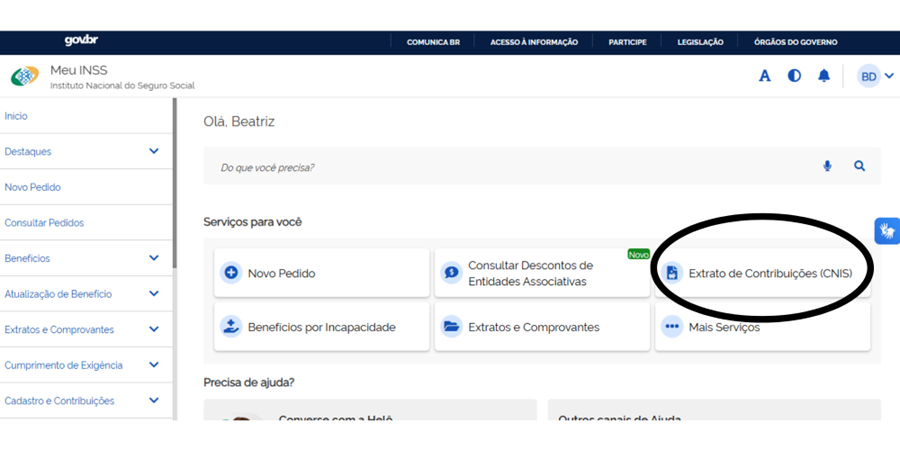
Task: Click the sidebar vertical scrollbar
Action: (175, 180)
